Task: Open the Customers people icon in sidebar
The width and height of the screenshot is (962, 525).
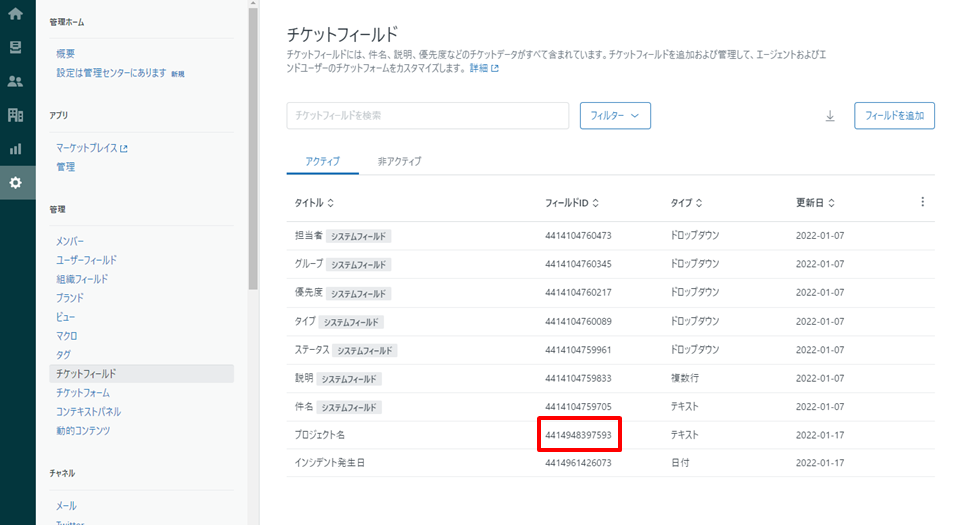Action: pos(15,81)
